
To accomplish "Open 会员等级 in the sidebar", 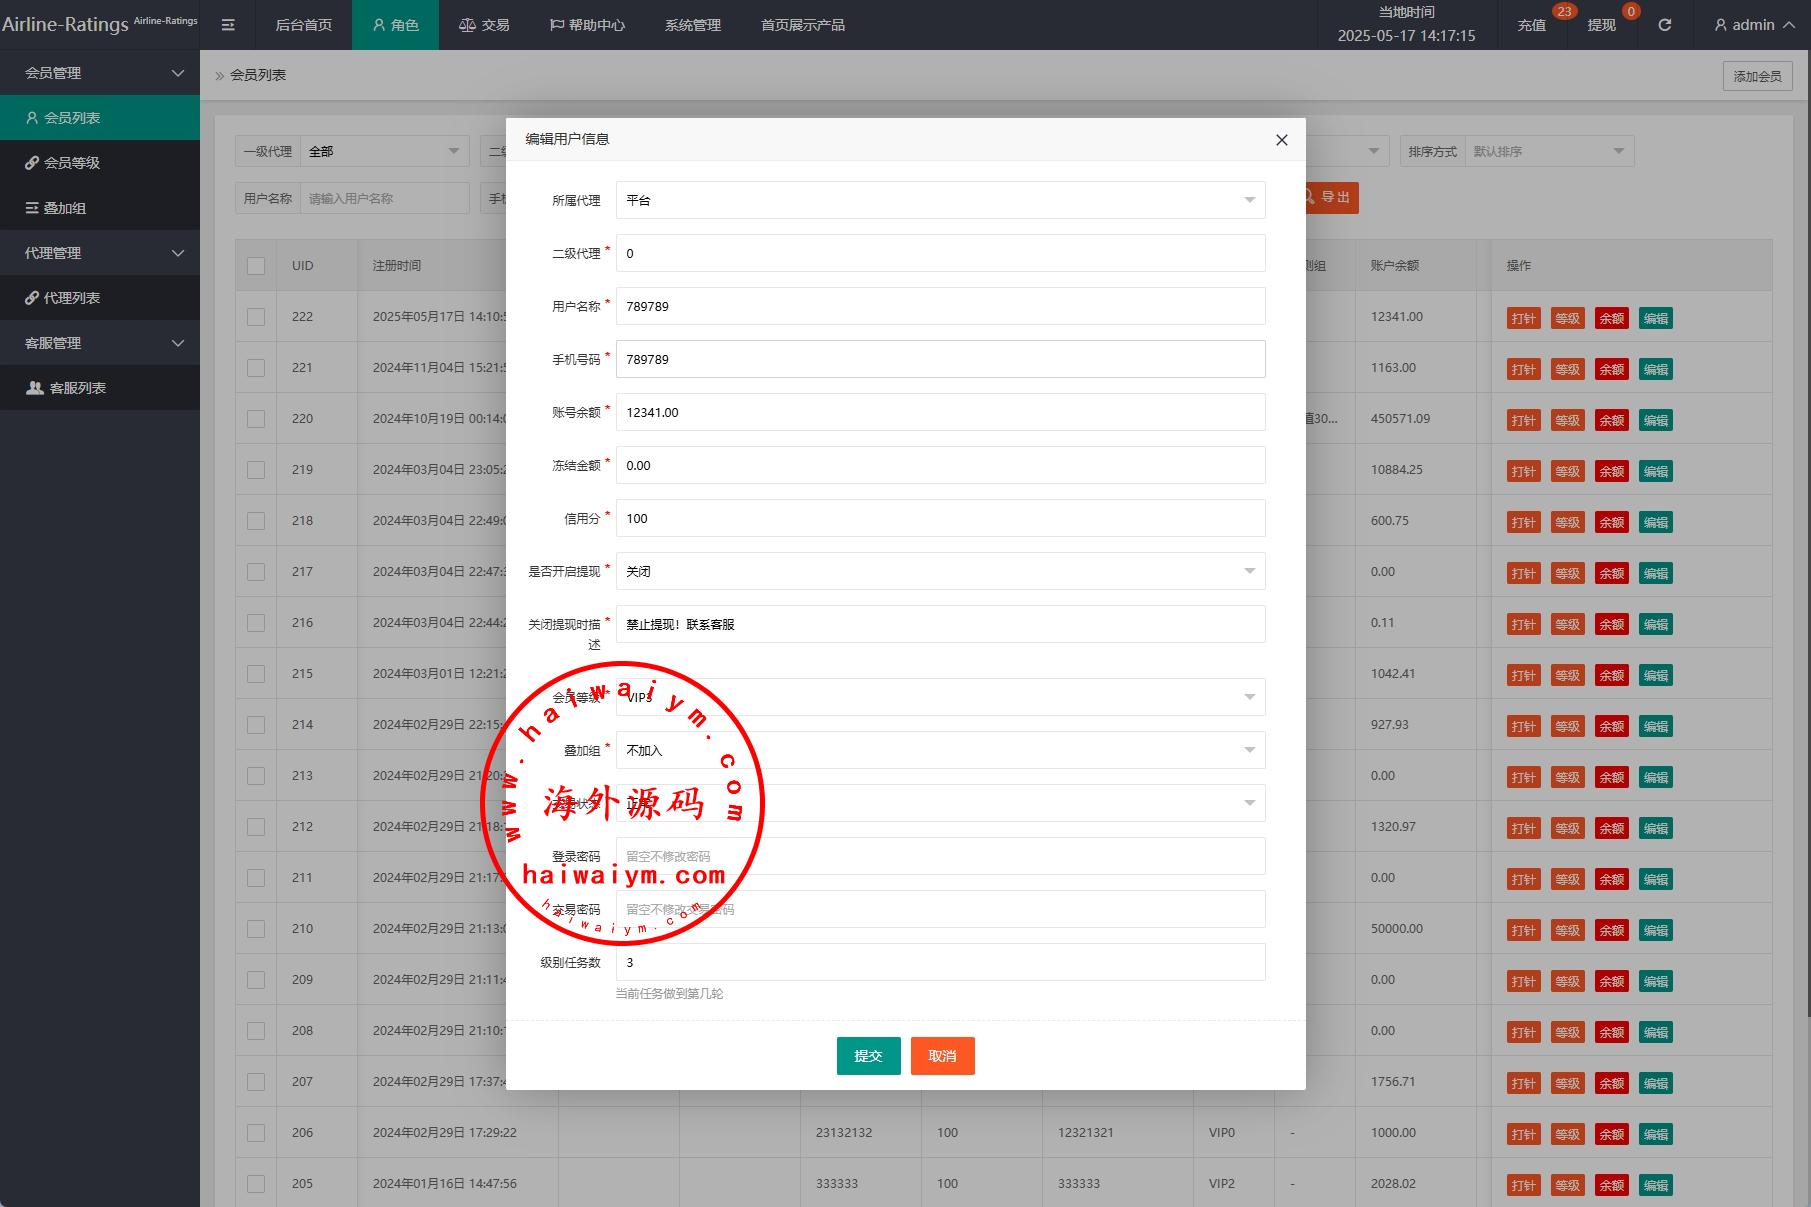I will coord(72,163).
